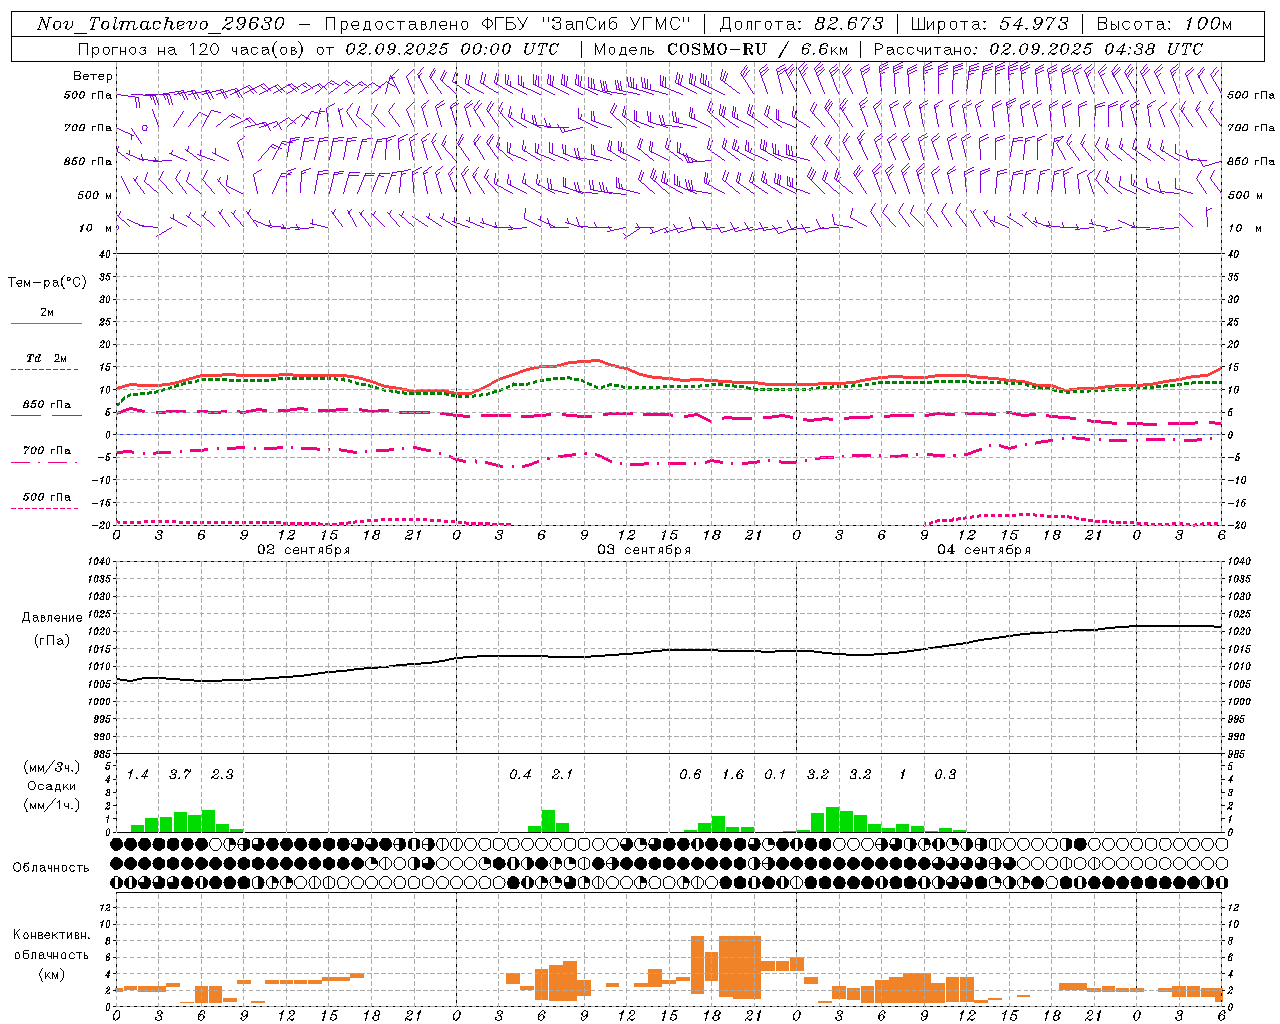Click "985" on the right pressure axis
Image resolution: width=1280 pixels, height=1024 pixels.
1238,754
